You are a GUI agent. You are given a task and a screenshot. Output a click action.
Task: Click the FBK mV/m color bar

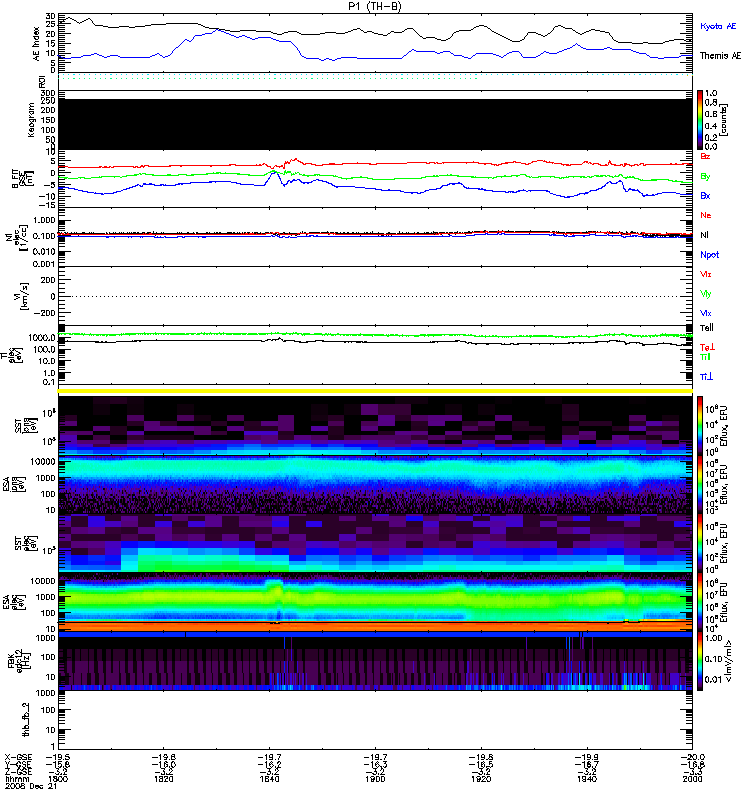point(700,662)
